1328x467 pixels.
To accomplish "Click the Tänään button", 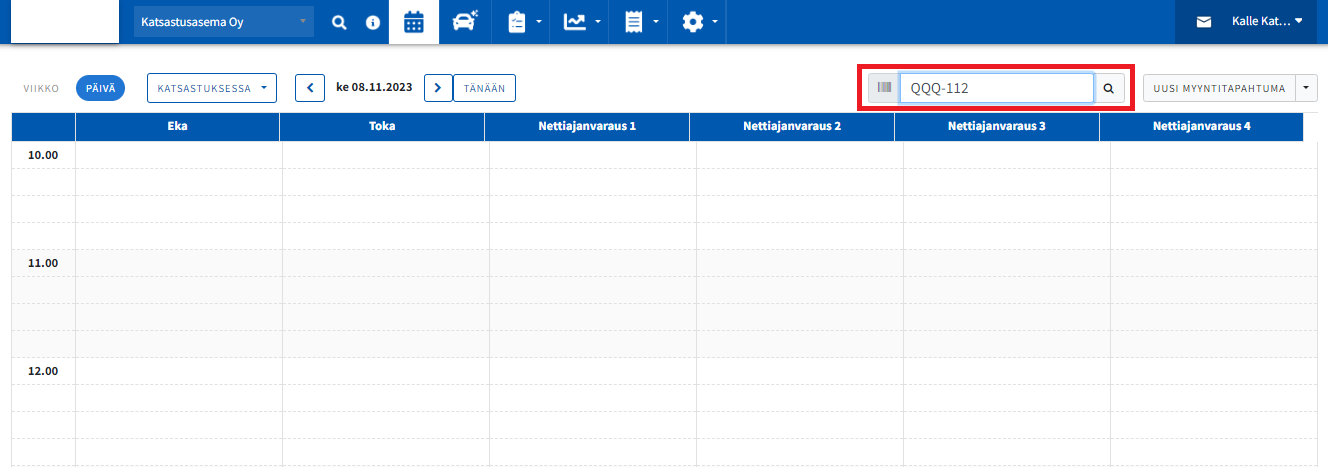I will pyautogui.click(x=484, y=88).
